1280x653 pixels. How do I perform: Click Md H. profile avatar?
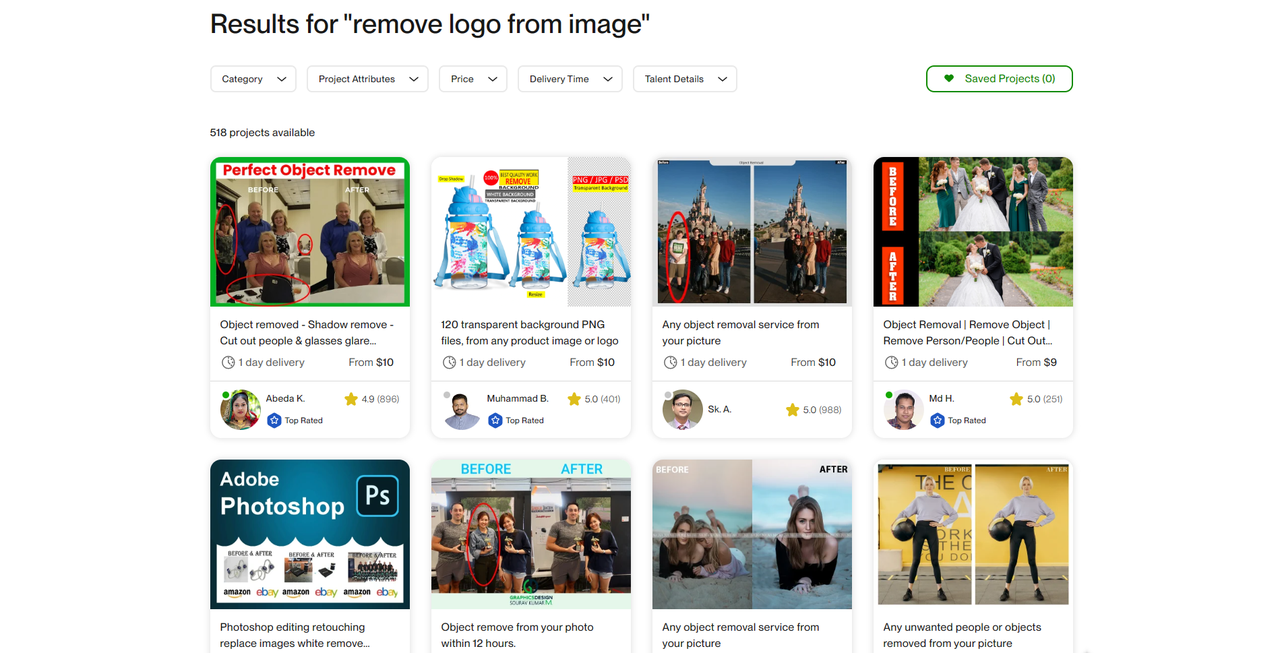[903, 409]
